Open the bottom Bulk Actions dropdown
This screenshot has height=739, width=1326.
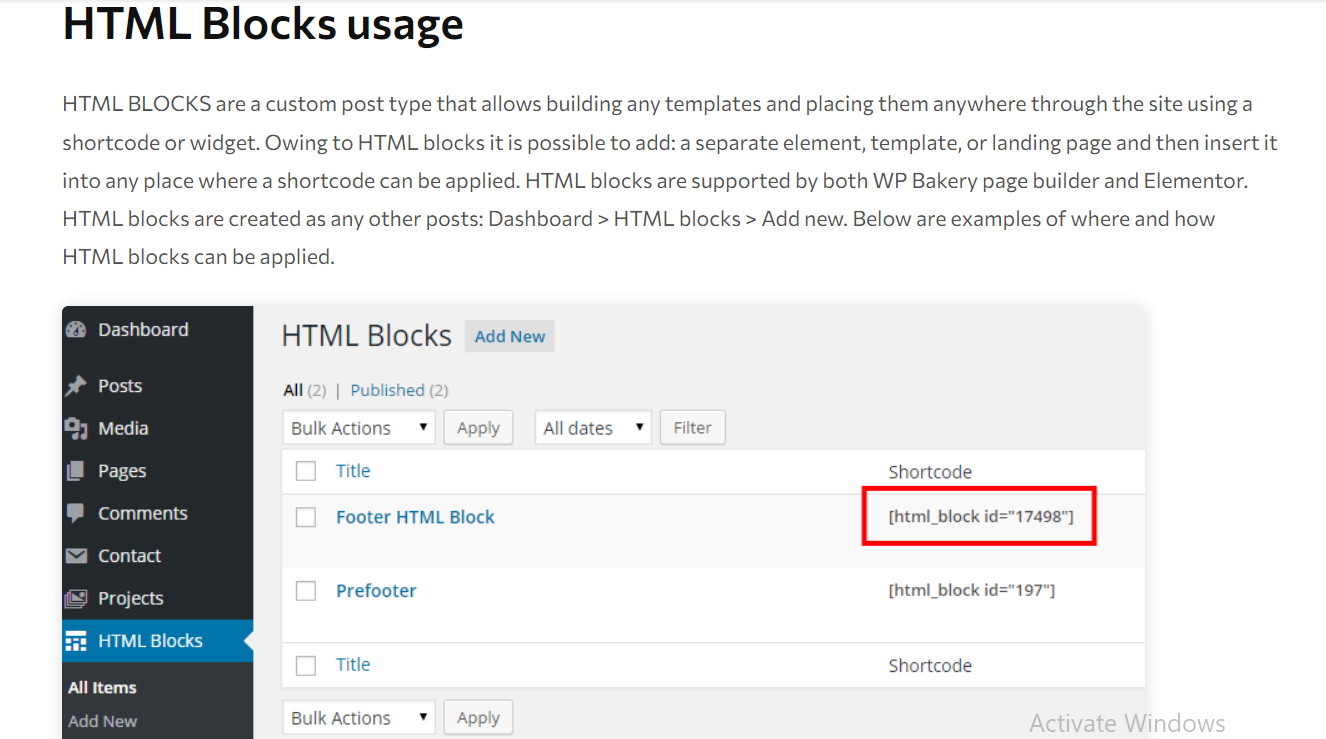pos(358,718)
